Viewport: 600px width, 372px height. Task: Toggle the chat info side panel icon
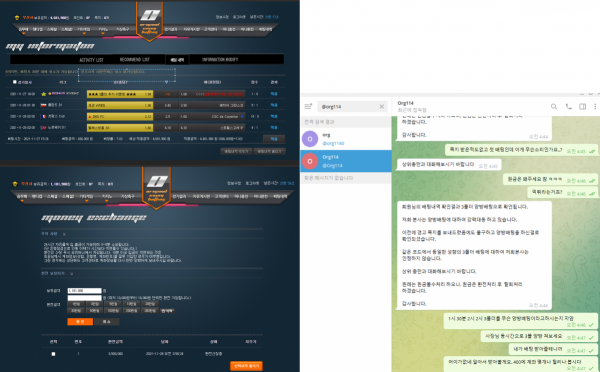click(582, 107)
